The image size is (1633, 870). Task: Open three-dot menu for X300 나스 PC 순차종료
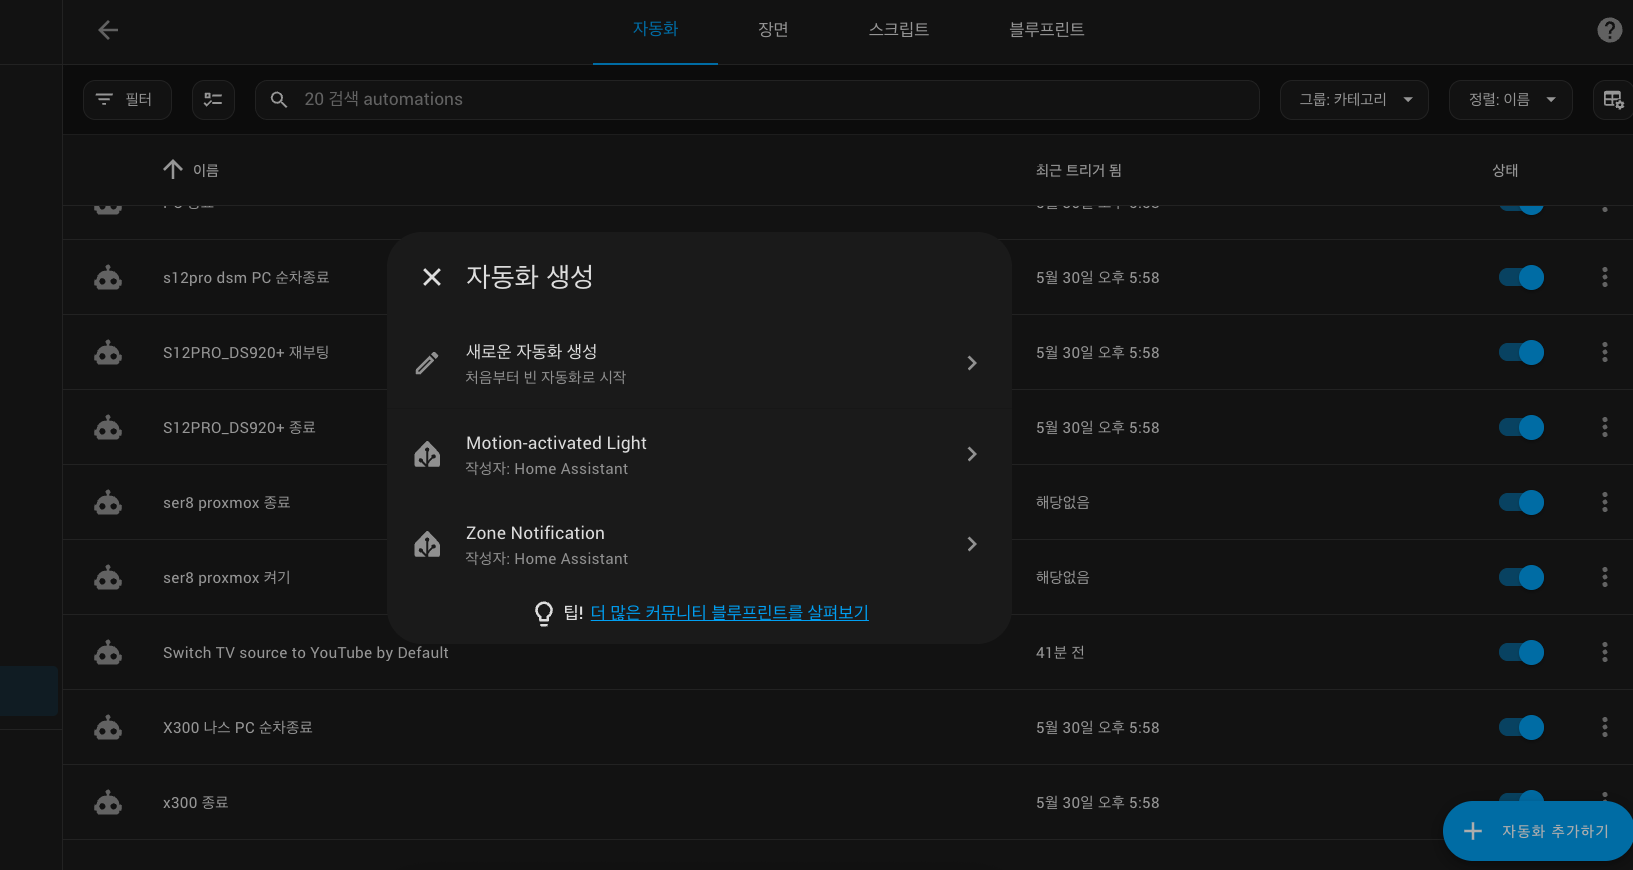(1604, 727)
